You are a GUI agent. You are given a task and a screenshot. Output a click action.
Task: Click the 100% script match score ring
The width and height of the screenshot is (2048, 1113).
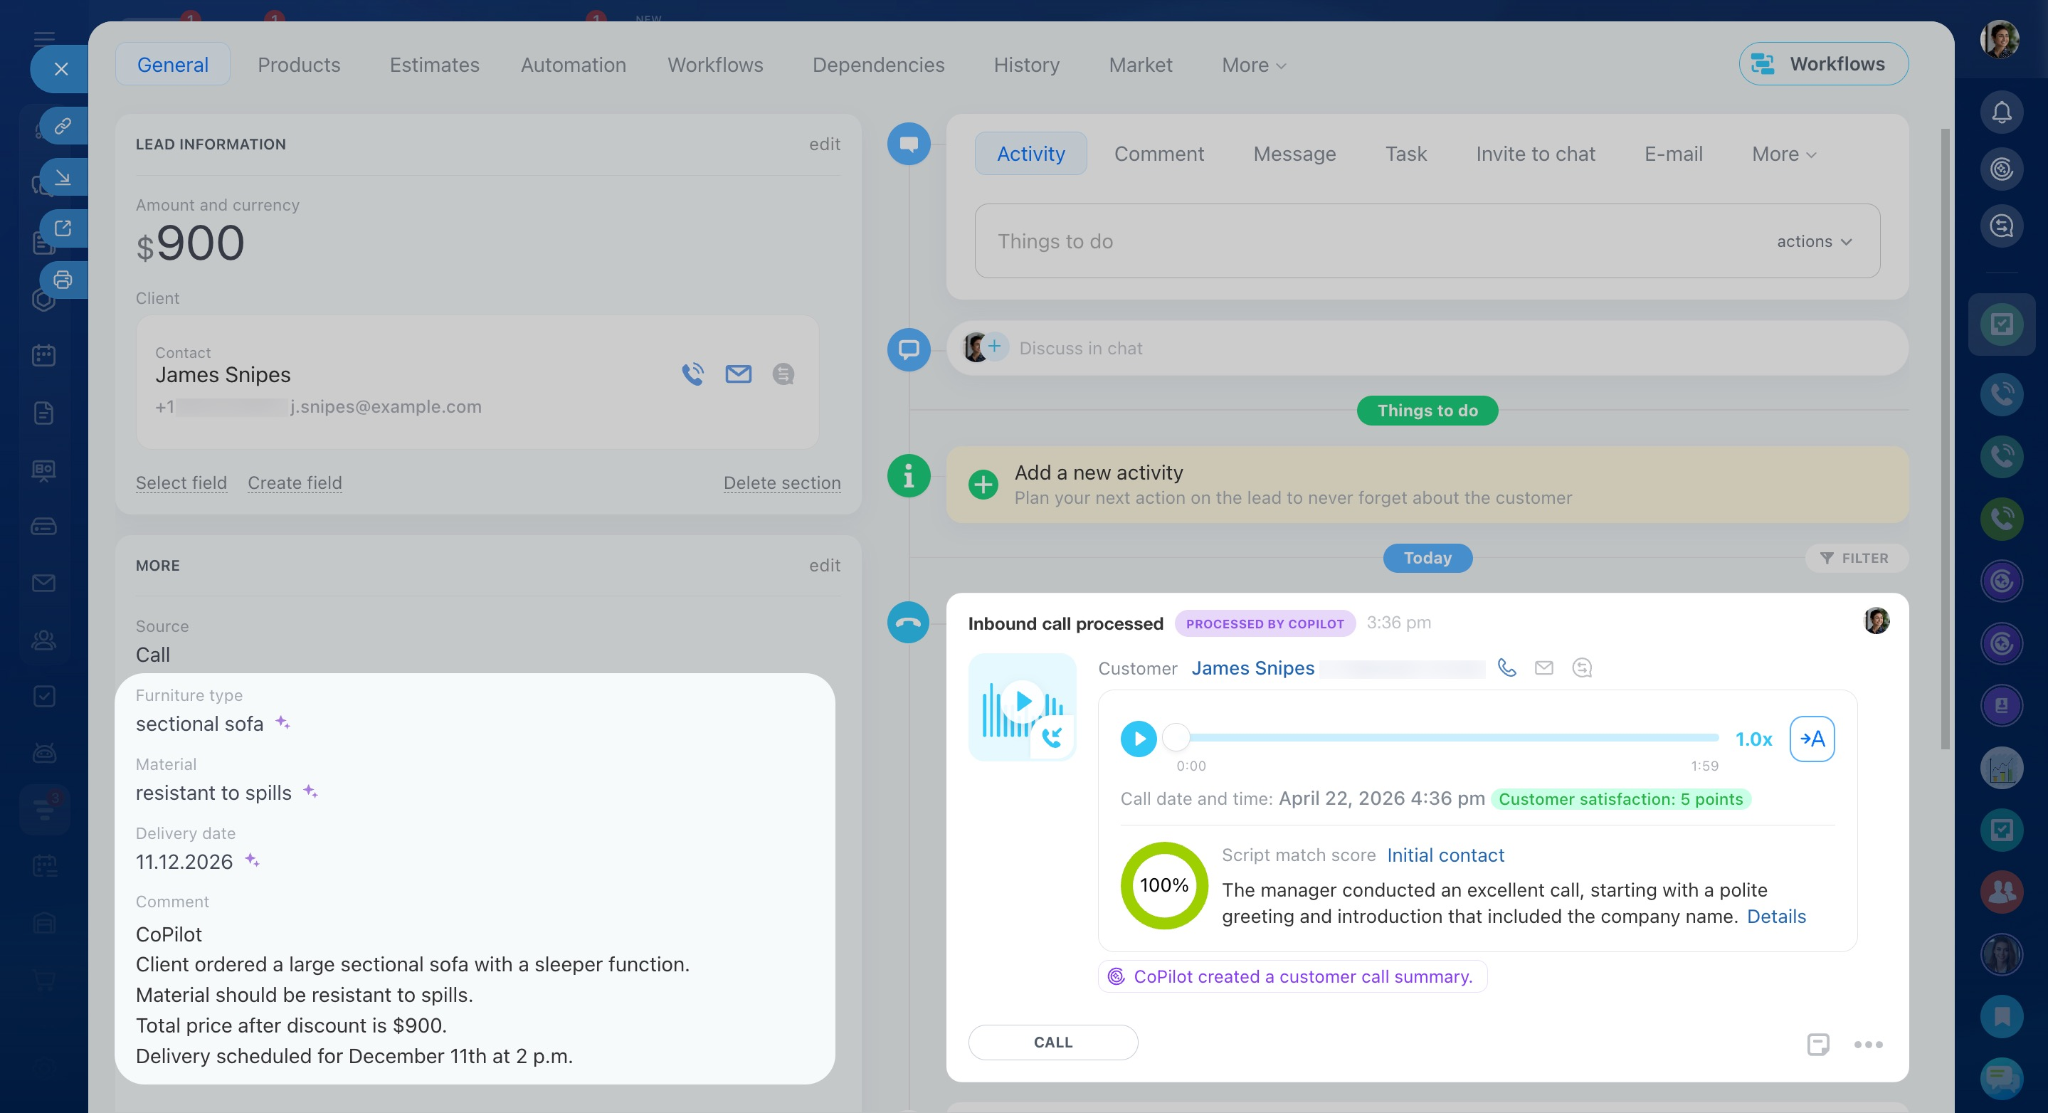pyautogui.click(x=1164, y=885)
